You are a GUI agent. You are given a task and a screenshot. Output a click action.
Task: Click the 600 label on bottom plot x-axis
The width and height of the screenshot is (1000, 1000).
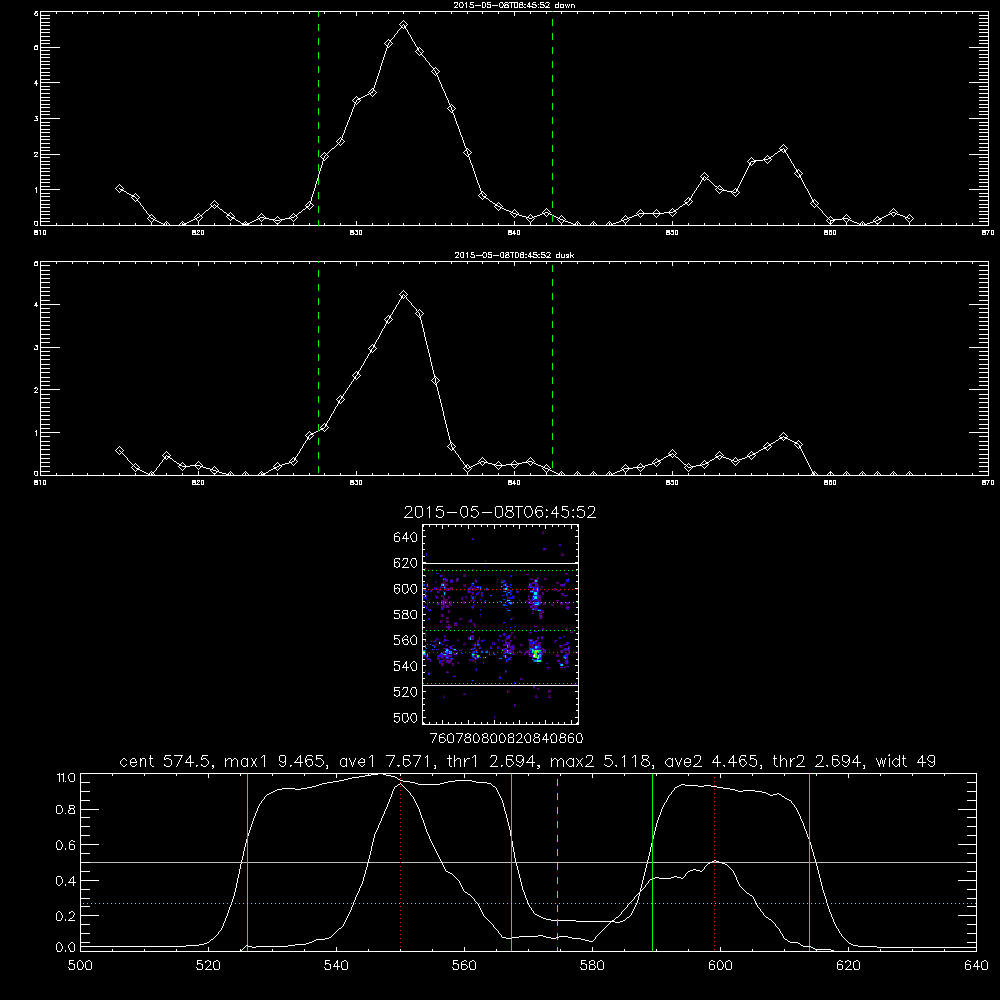coord(720,966)
